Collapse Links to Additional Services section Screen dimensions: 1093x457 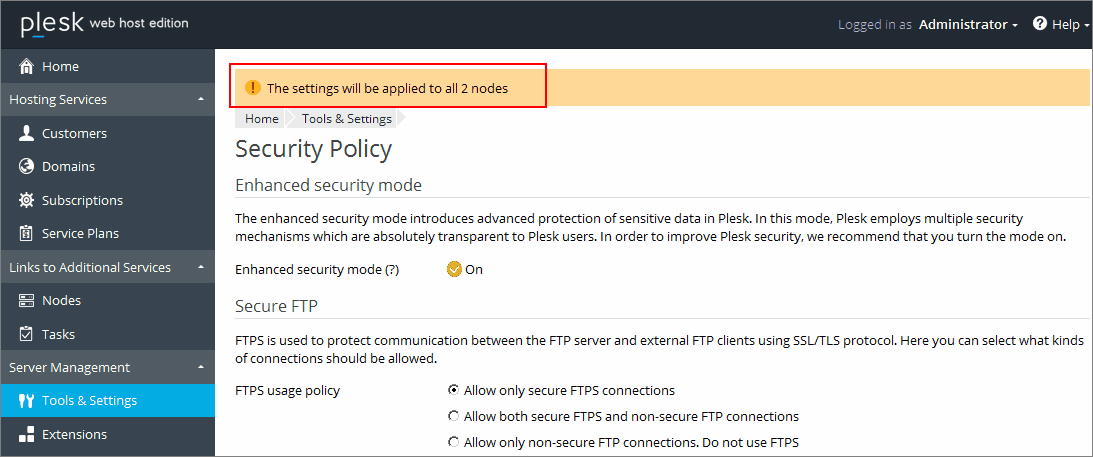pos(201,267)
